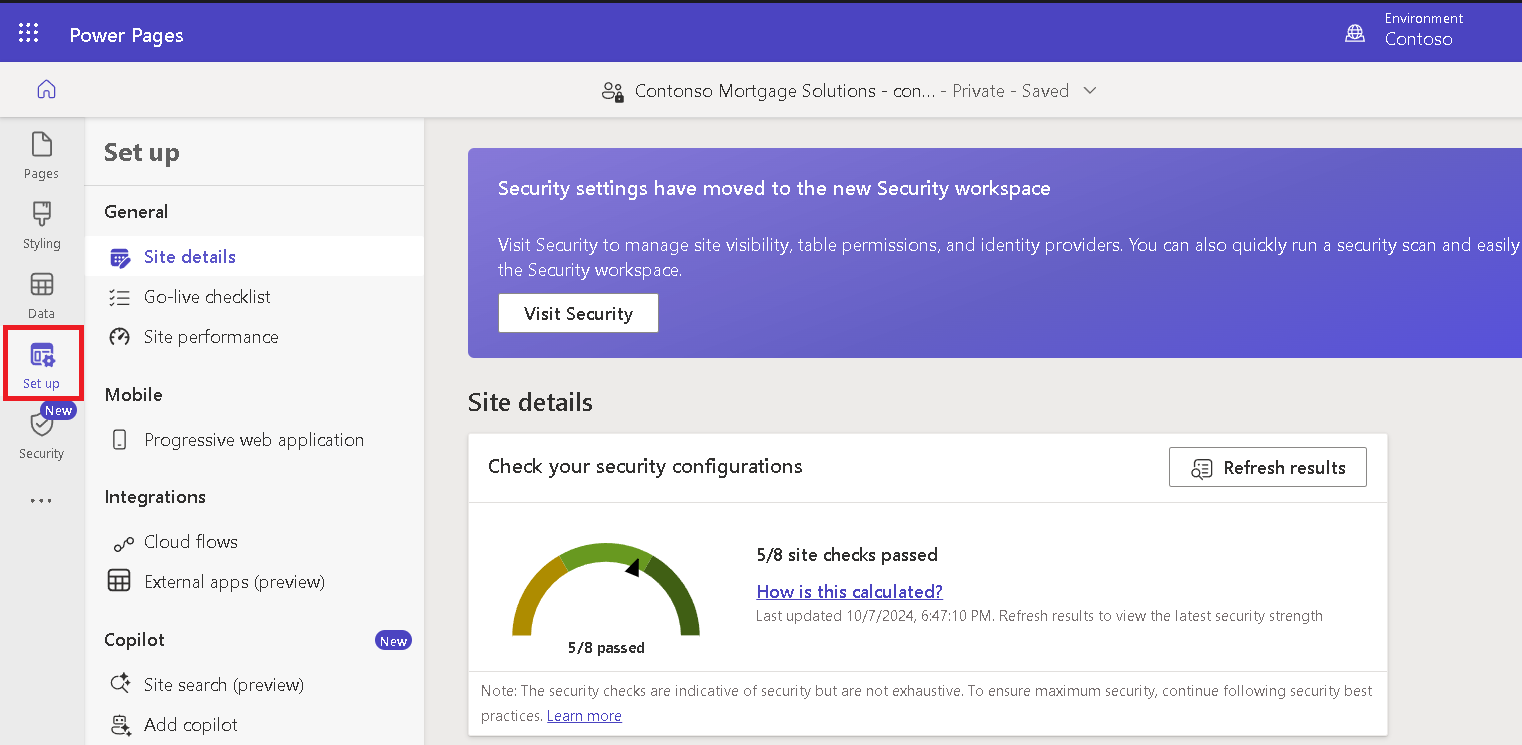This screenshot has height=745, width=1522.
Task: Open the app launcher waffle icon
Action: [29, 34]
